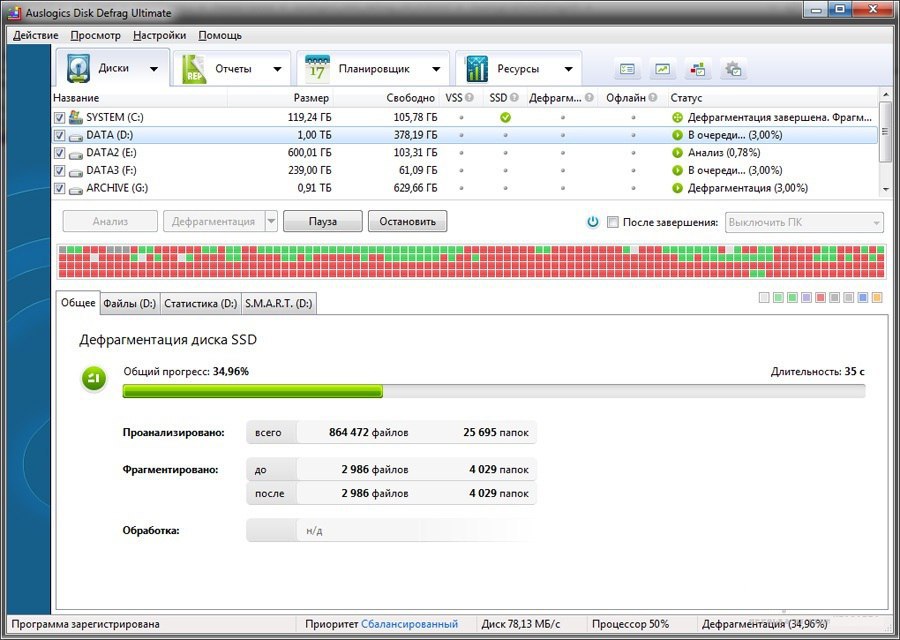Click the purple legend color swatch
The width and height of the screenshot is (900, 640).
806,297
